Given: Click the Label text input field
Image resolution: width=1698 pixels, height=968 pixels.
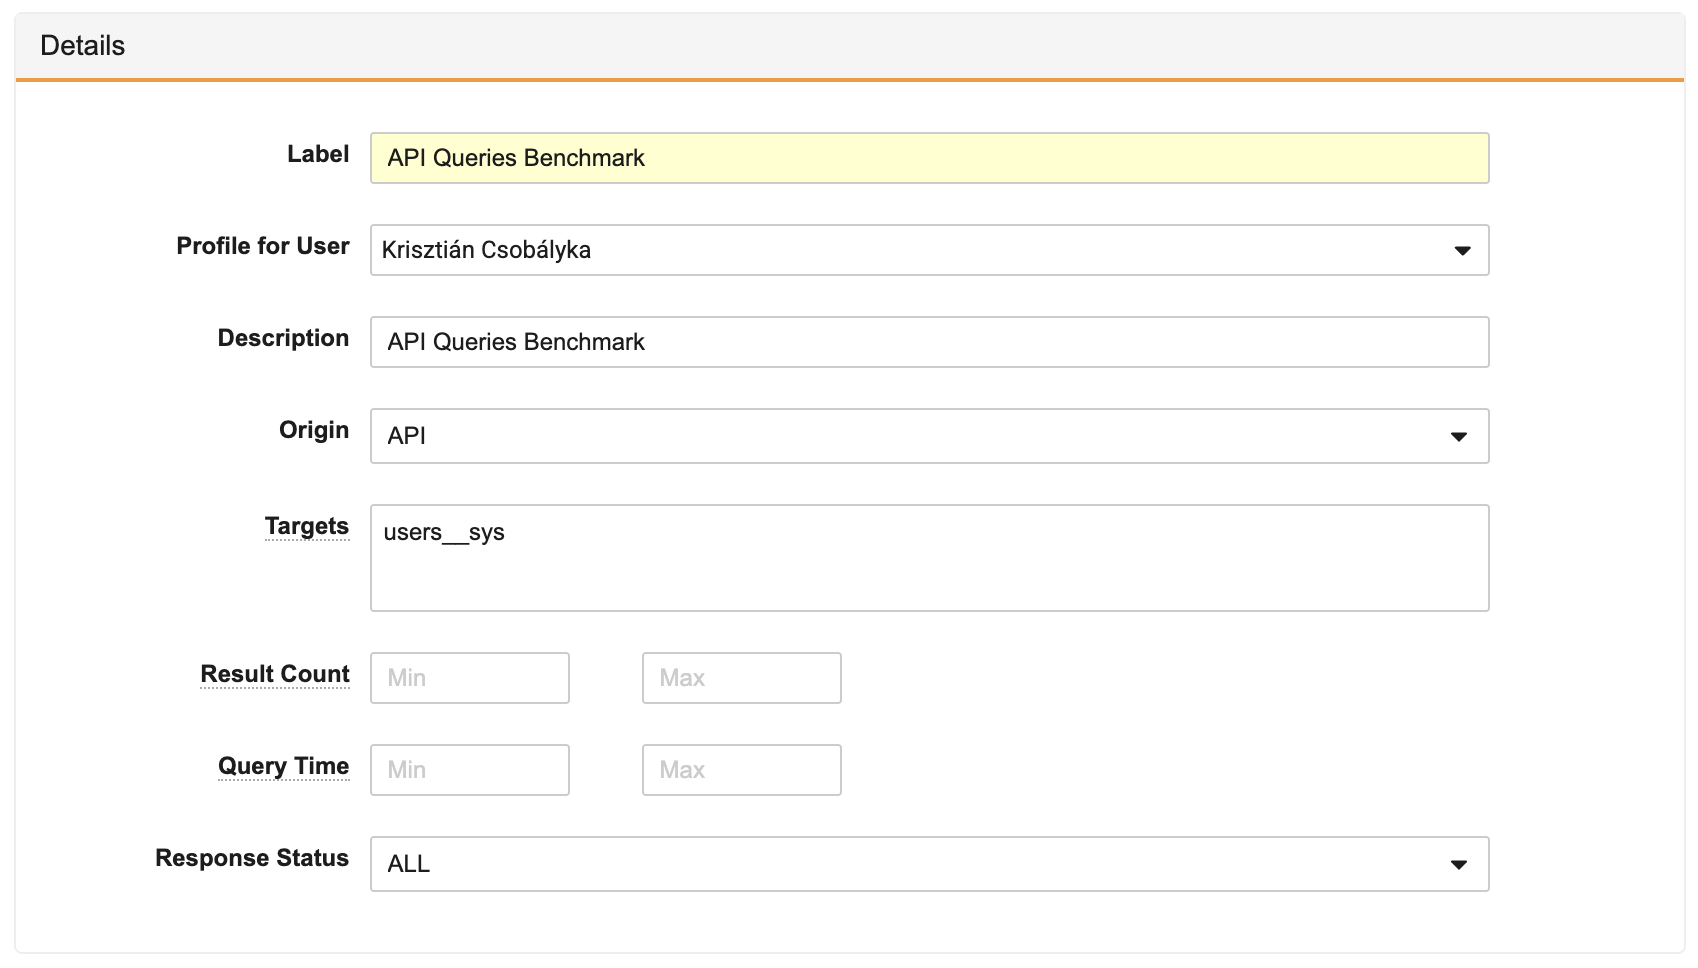Looking at the screenshot, I should [x=928, y=158].
